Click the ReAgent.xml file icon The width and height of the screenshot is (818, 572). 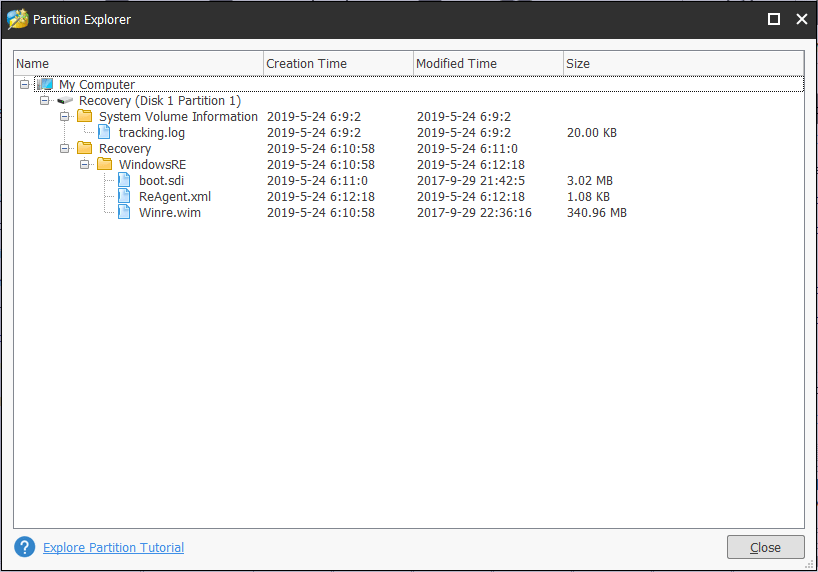124,196
